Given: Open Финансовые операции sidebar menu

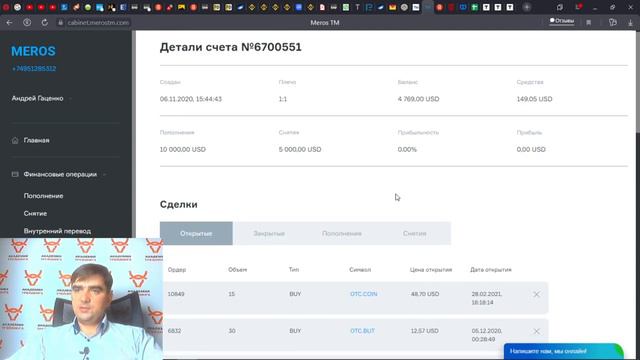Looking at the screenshot, I should pyautogui.click(x=60, y=174).
